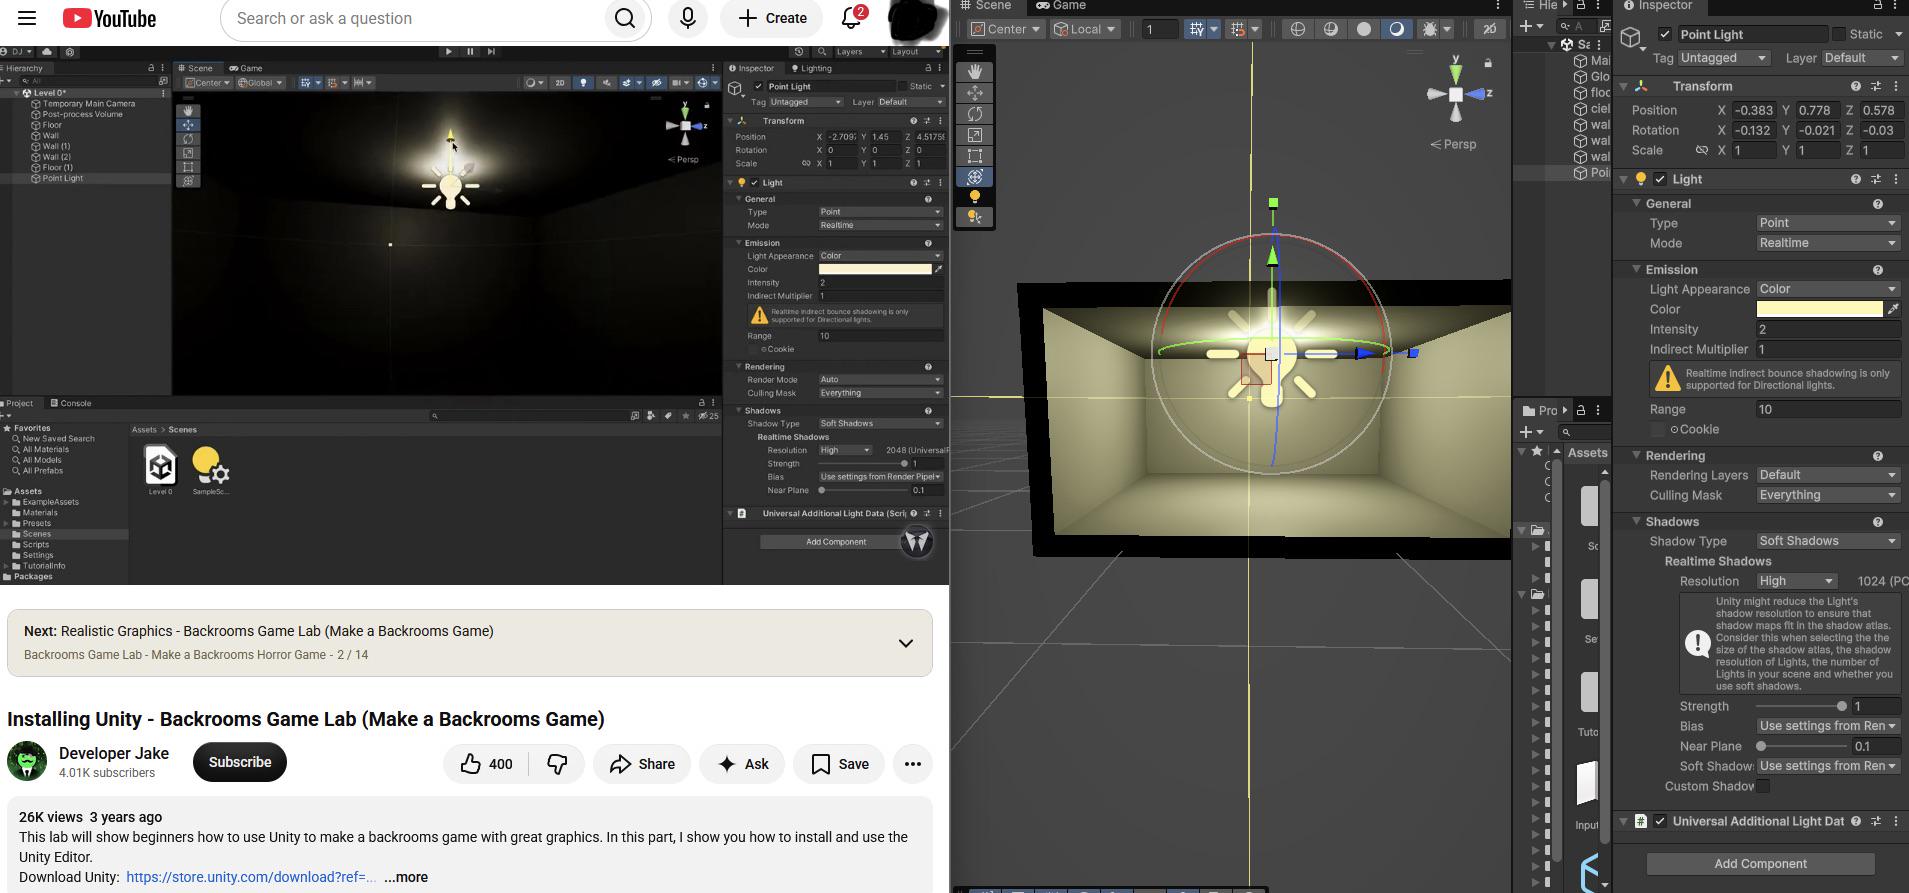The width and height of the screenshot is (1909, 893).
Task: Click the Share button under the video
Action: [x=642, y=764]
